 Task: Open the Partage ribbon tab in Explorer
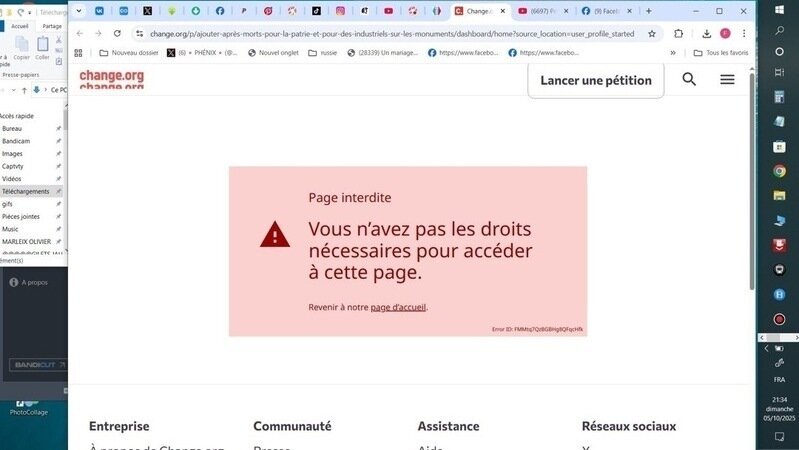(52, 26)
